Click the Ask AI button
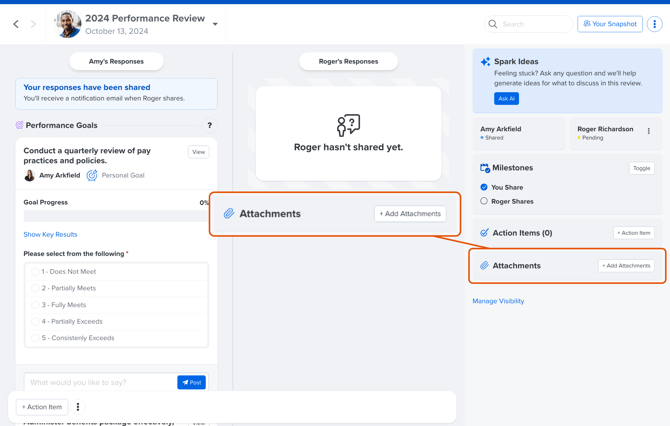Image resolution: width=670 pixels, height=426 pixels. click(506, 99)
